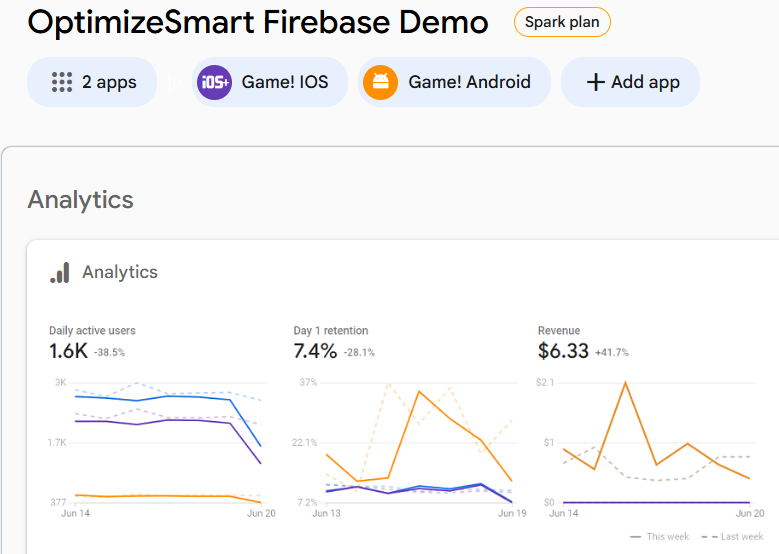Click the -28.1% change indicator
The width and height of the screenshot is (779, 554).
click(x=359, y=353)
